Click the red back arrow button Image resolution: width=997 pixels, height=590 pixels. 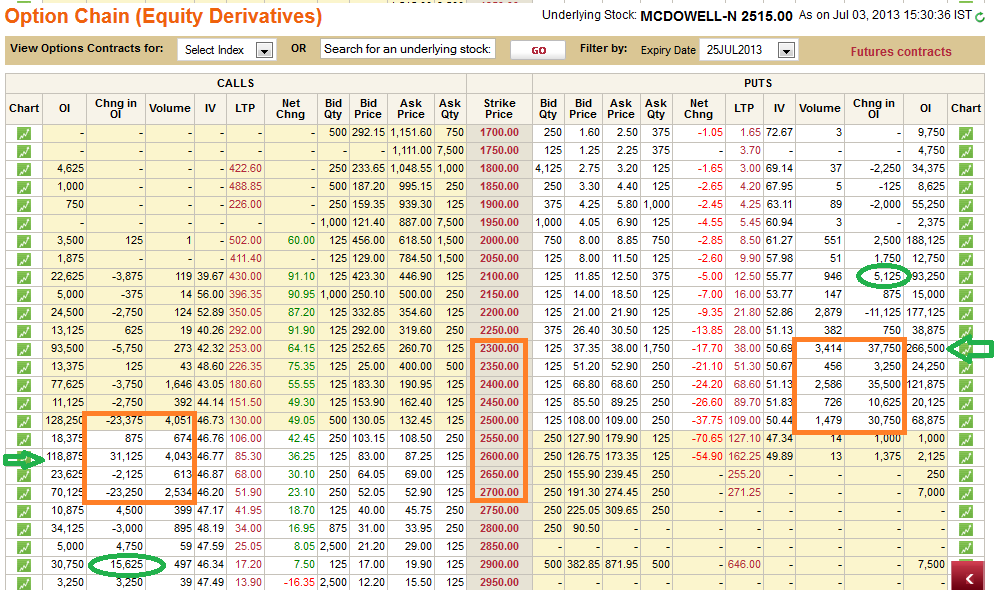(970, 577)
